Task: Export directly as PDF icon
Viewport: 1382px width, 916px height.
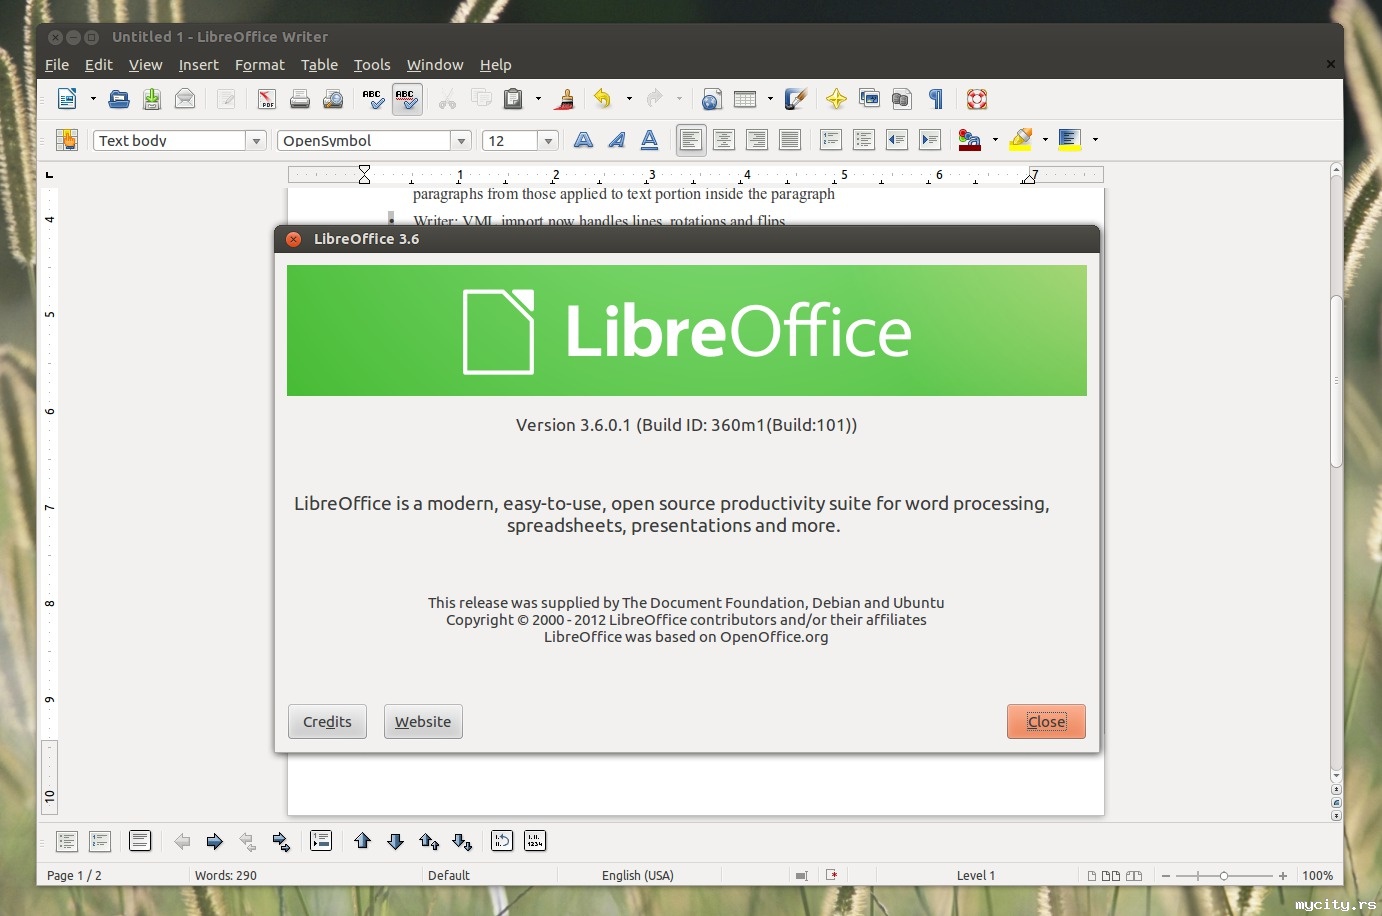Action: (266, 98)
